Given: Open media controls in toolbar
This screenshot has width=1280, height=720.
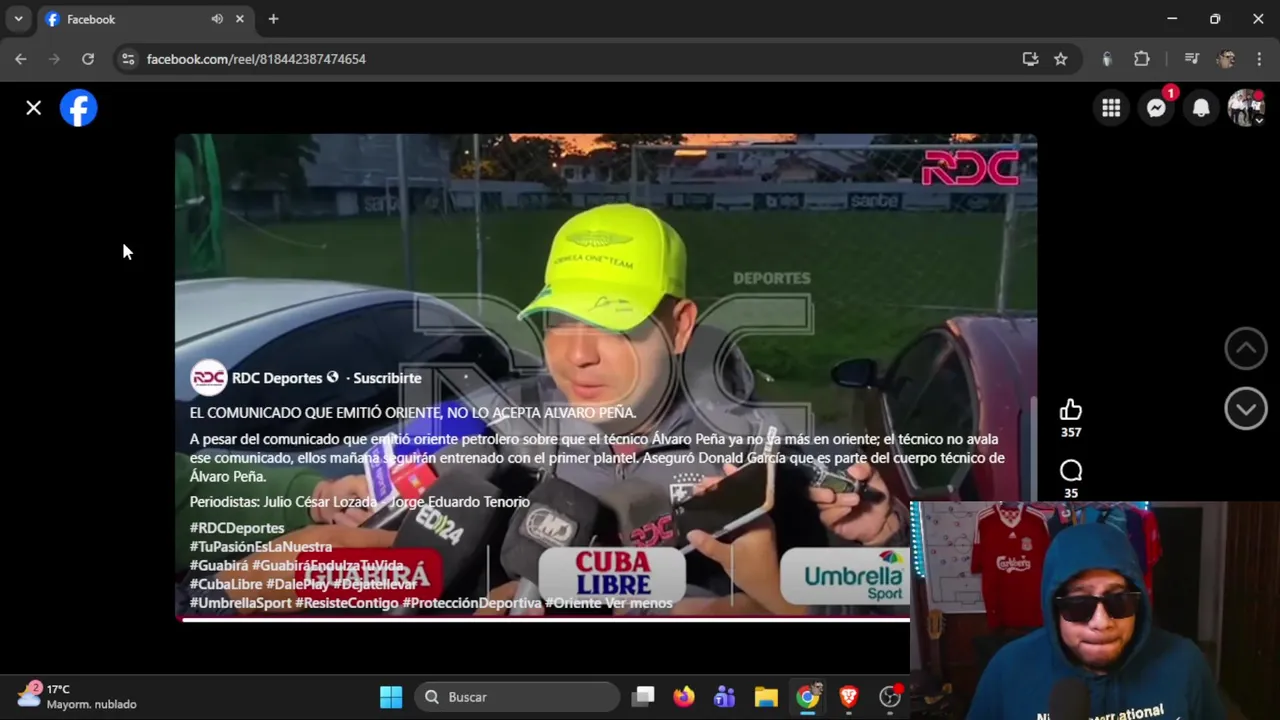Looking at the screenshot, I should coord(1191,59).
